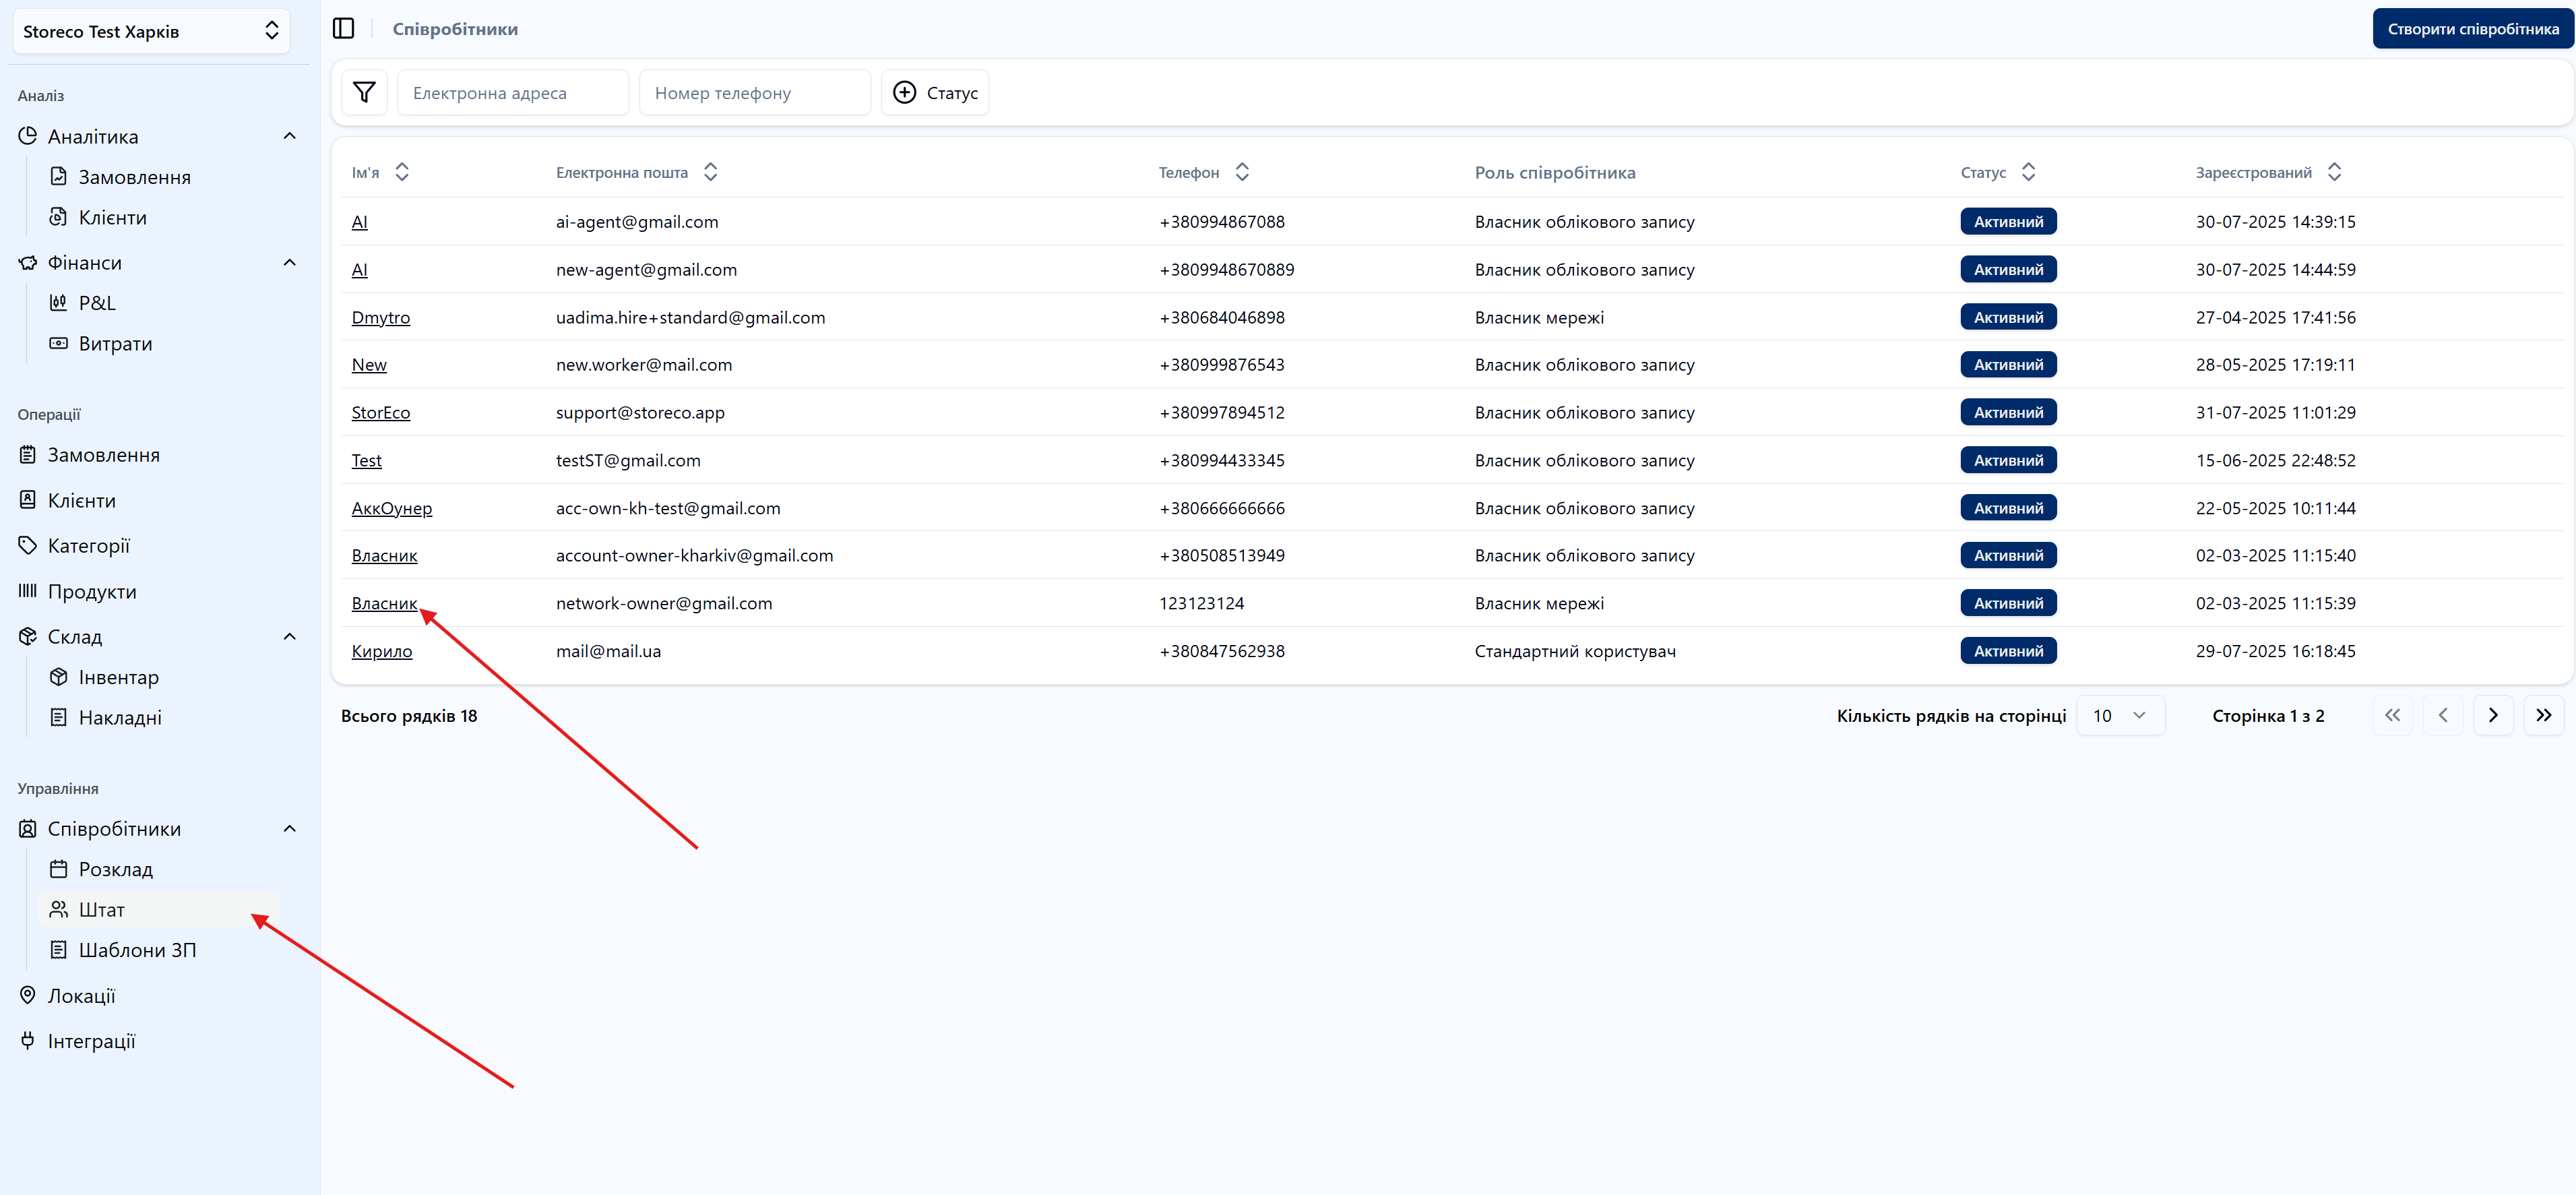This screenshot has height=1195, width=2576.
Task: Open Dmytro employee link
Action: click(380, 318)
